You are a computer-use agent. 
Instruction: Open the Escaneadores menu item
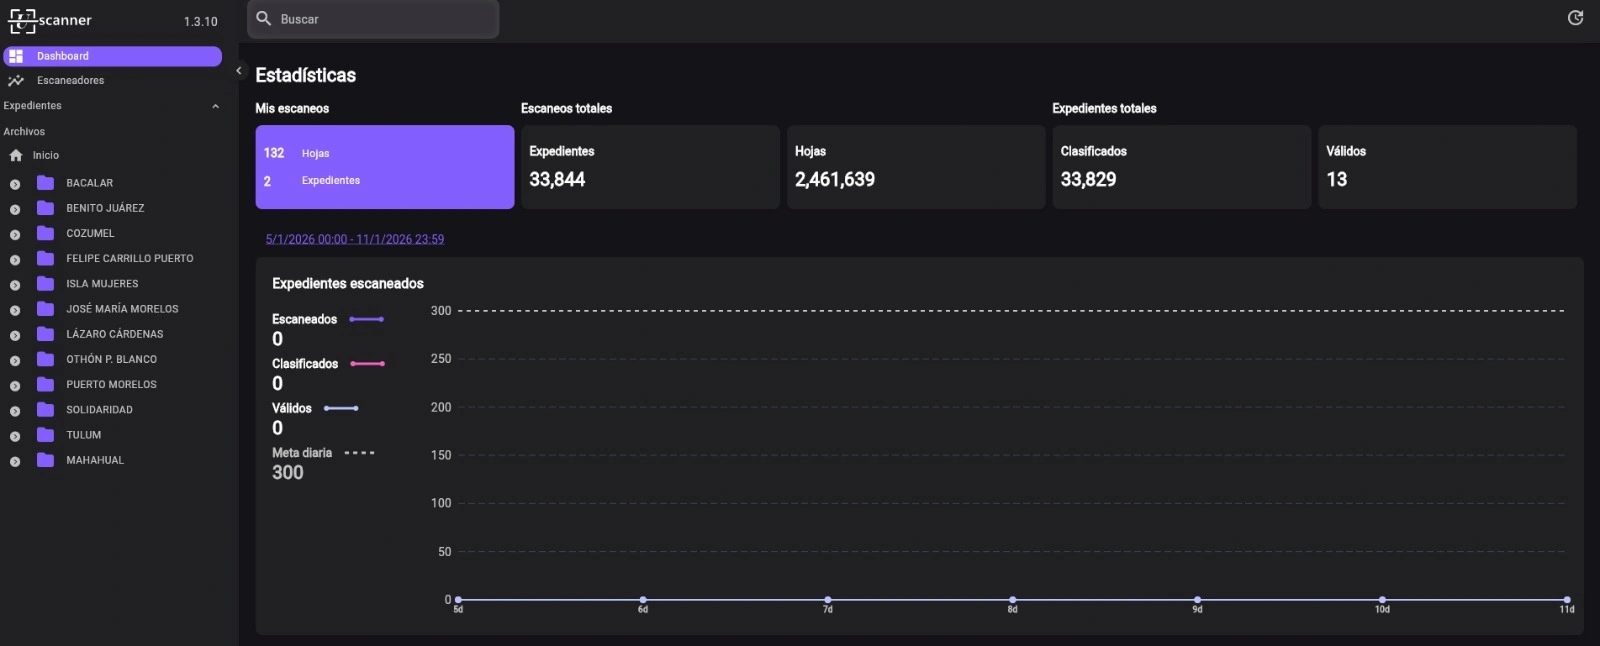click(70, 81)
